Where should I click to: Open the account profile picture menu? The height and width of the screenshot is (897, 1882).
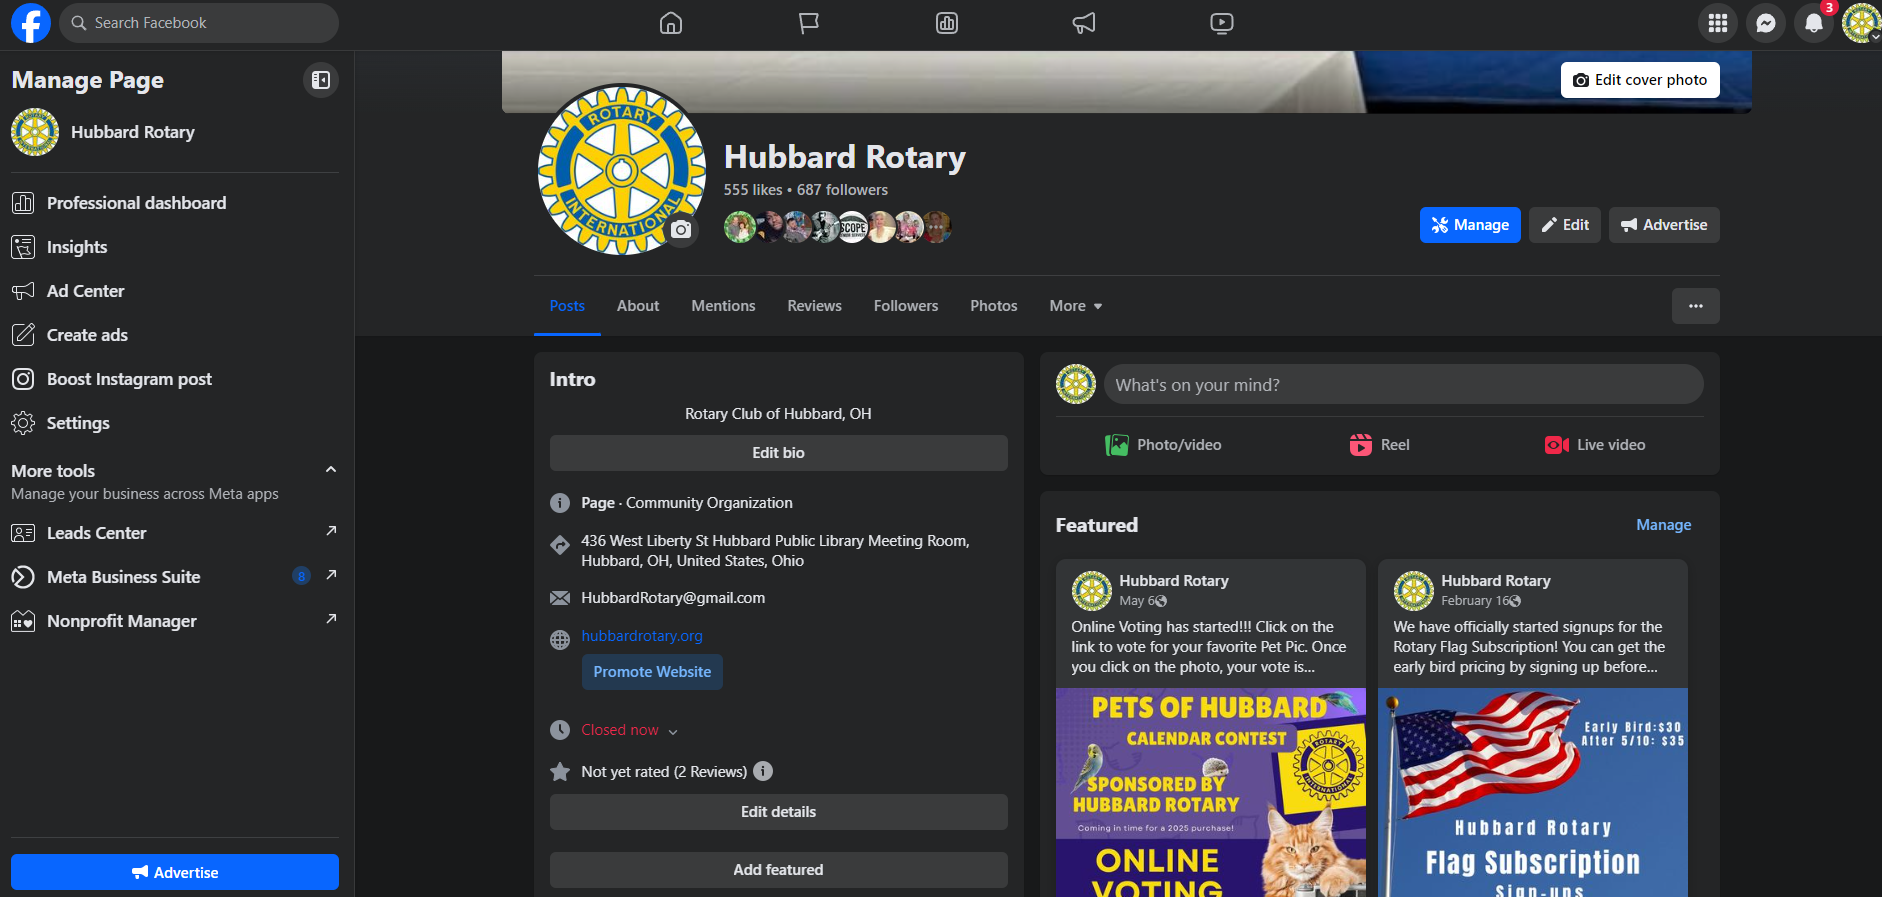(1861, 23)
